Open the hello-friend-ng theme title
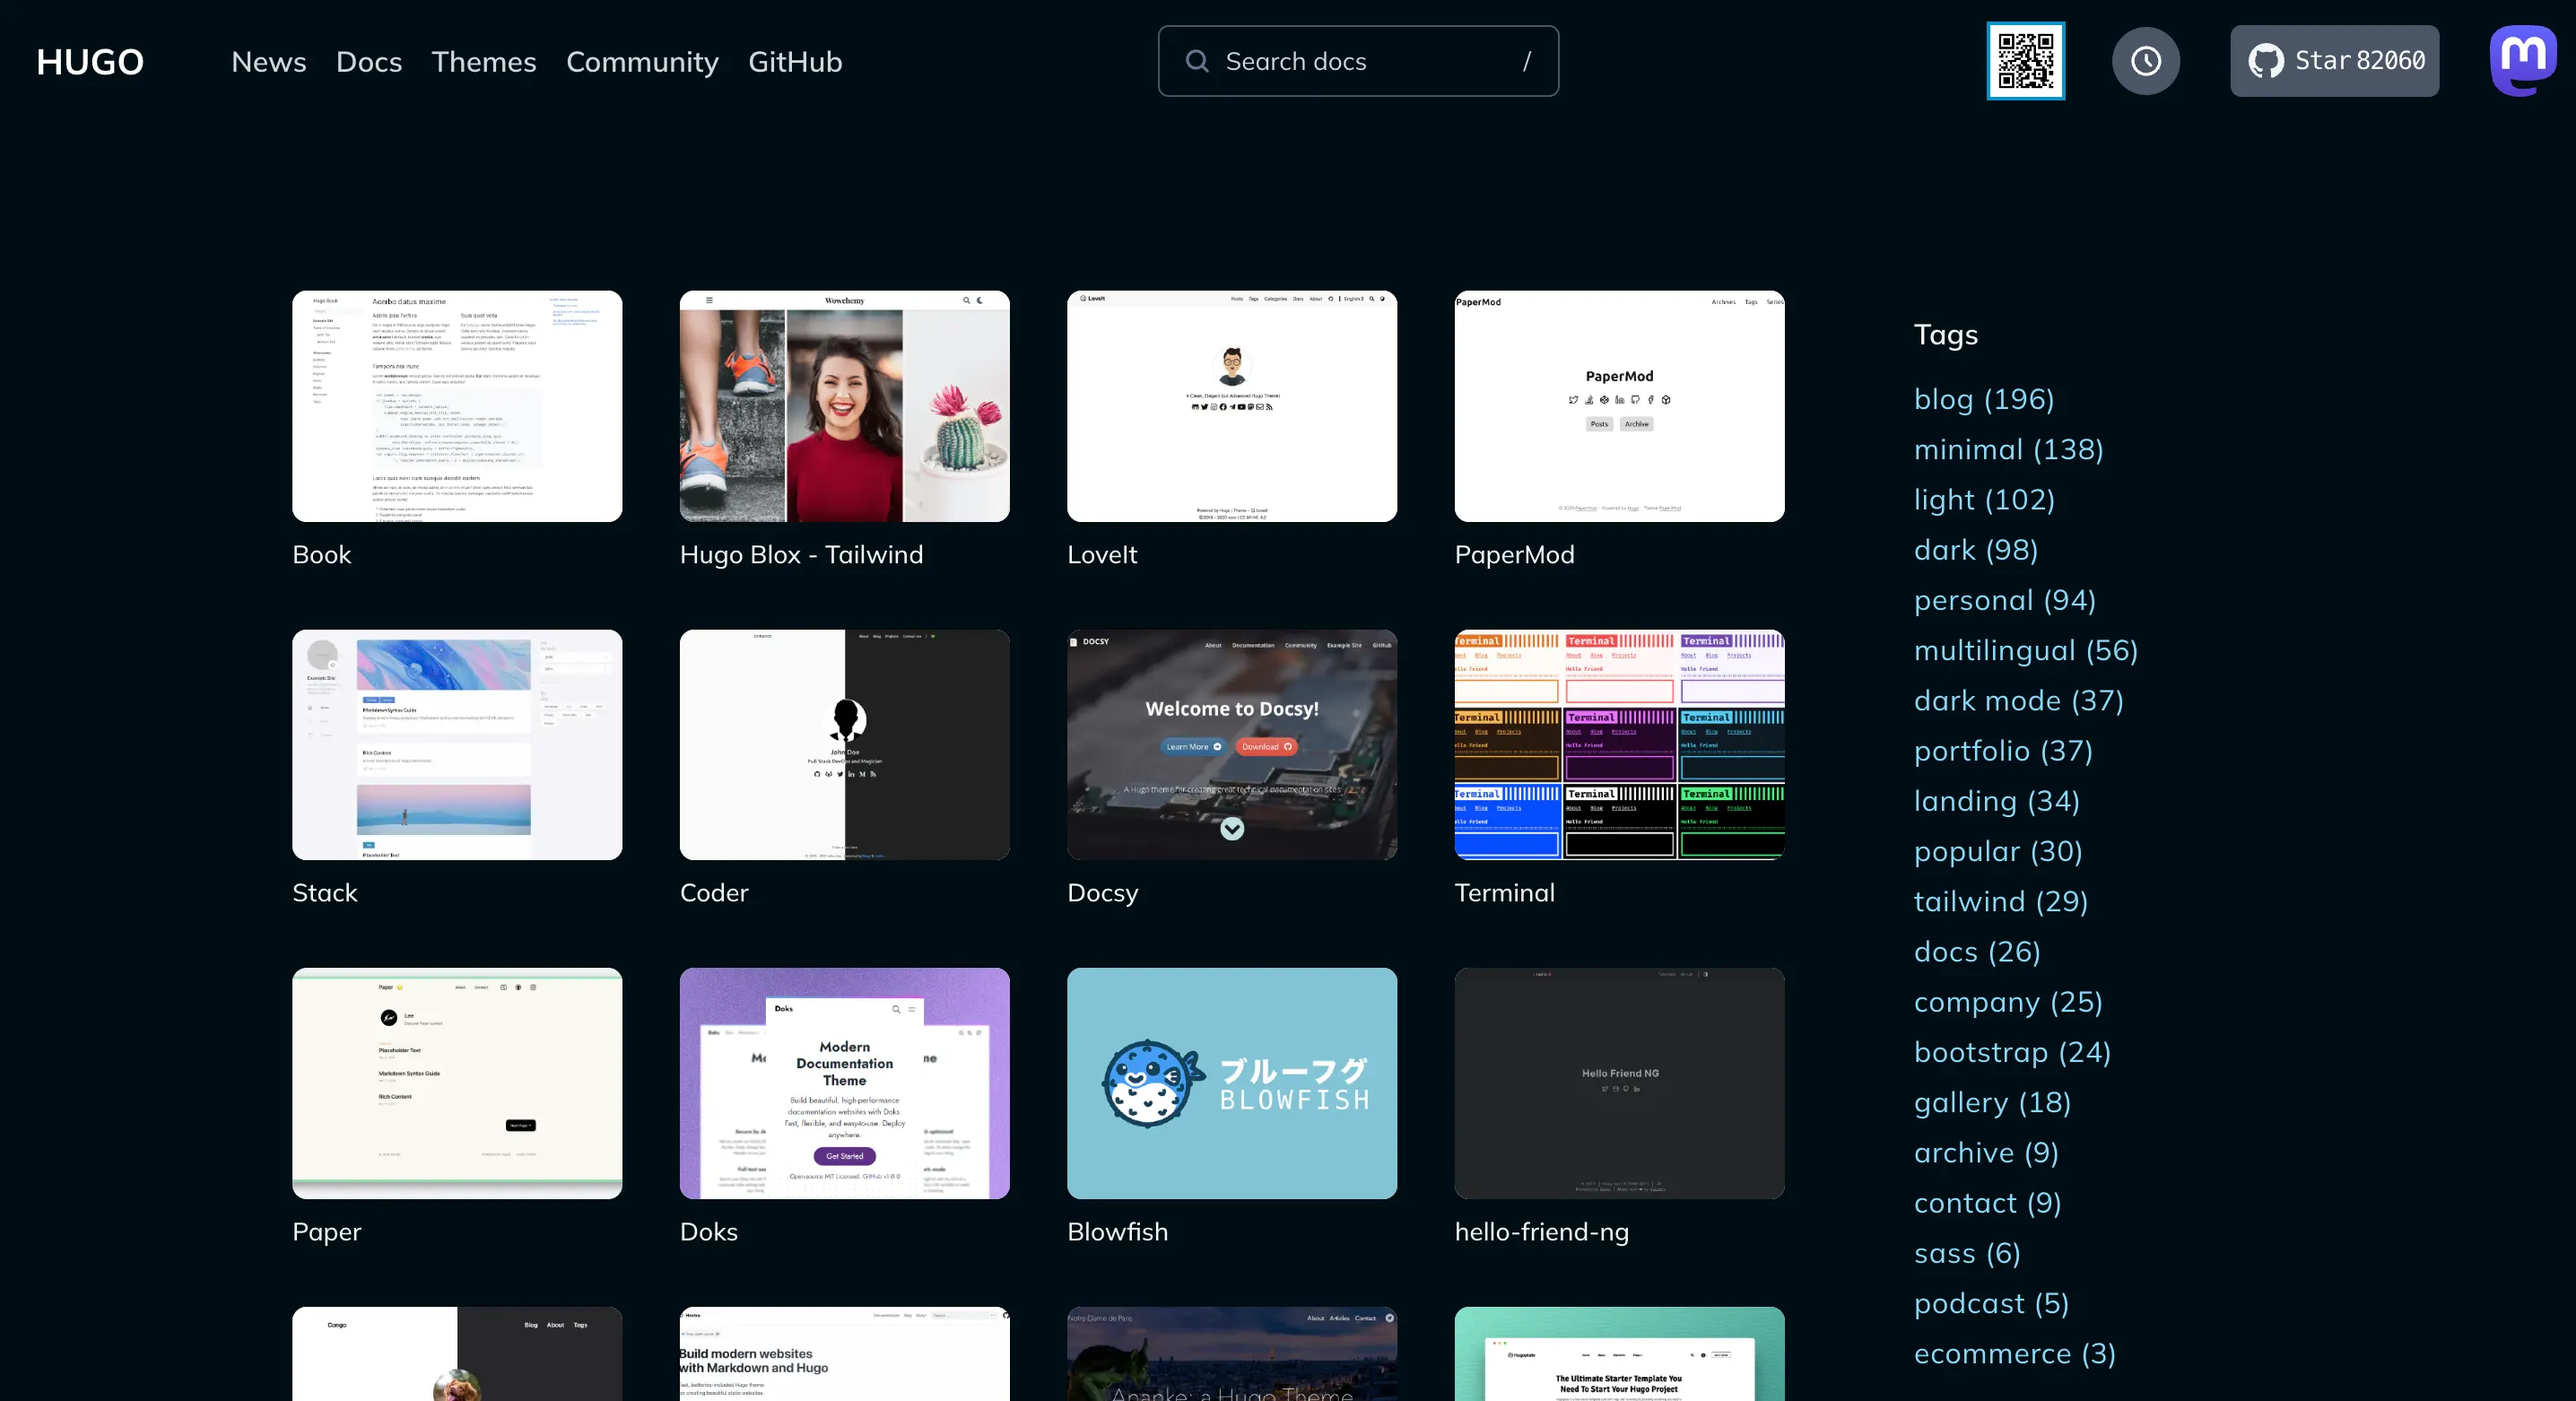2576x1401 pixels. click(x=1541, y=1232)
